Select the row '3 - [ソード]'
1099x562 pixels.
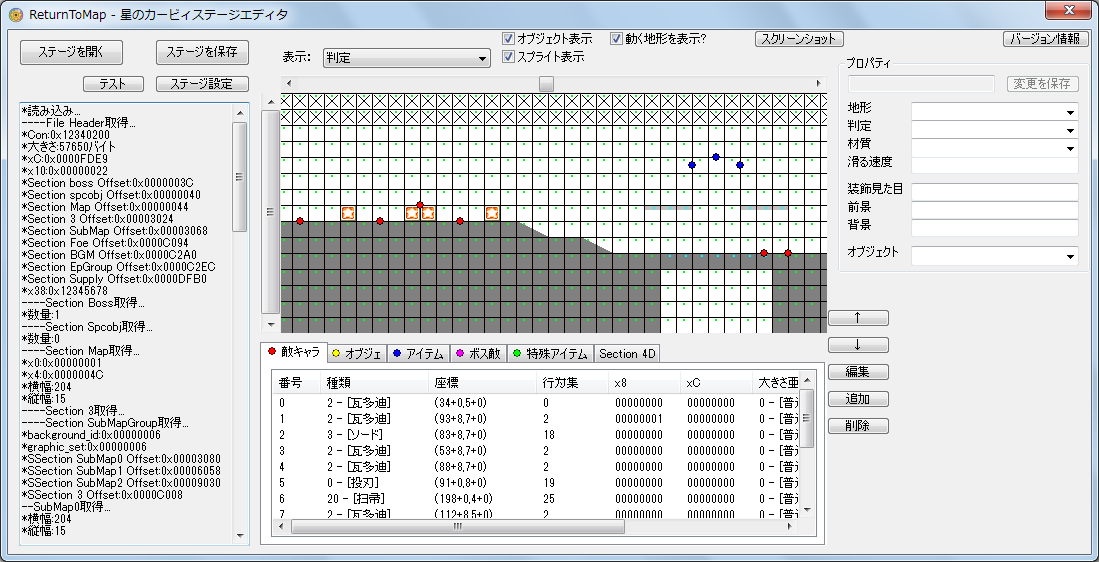pyautogui.click(x=536, y=434)
